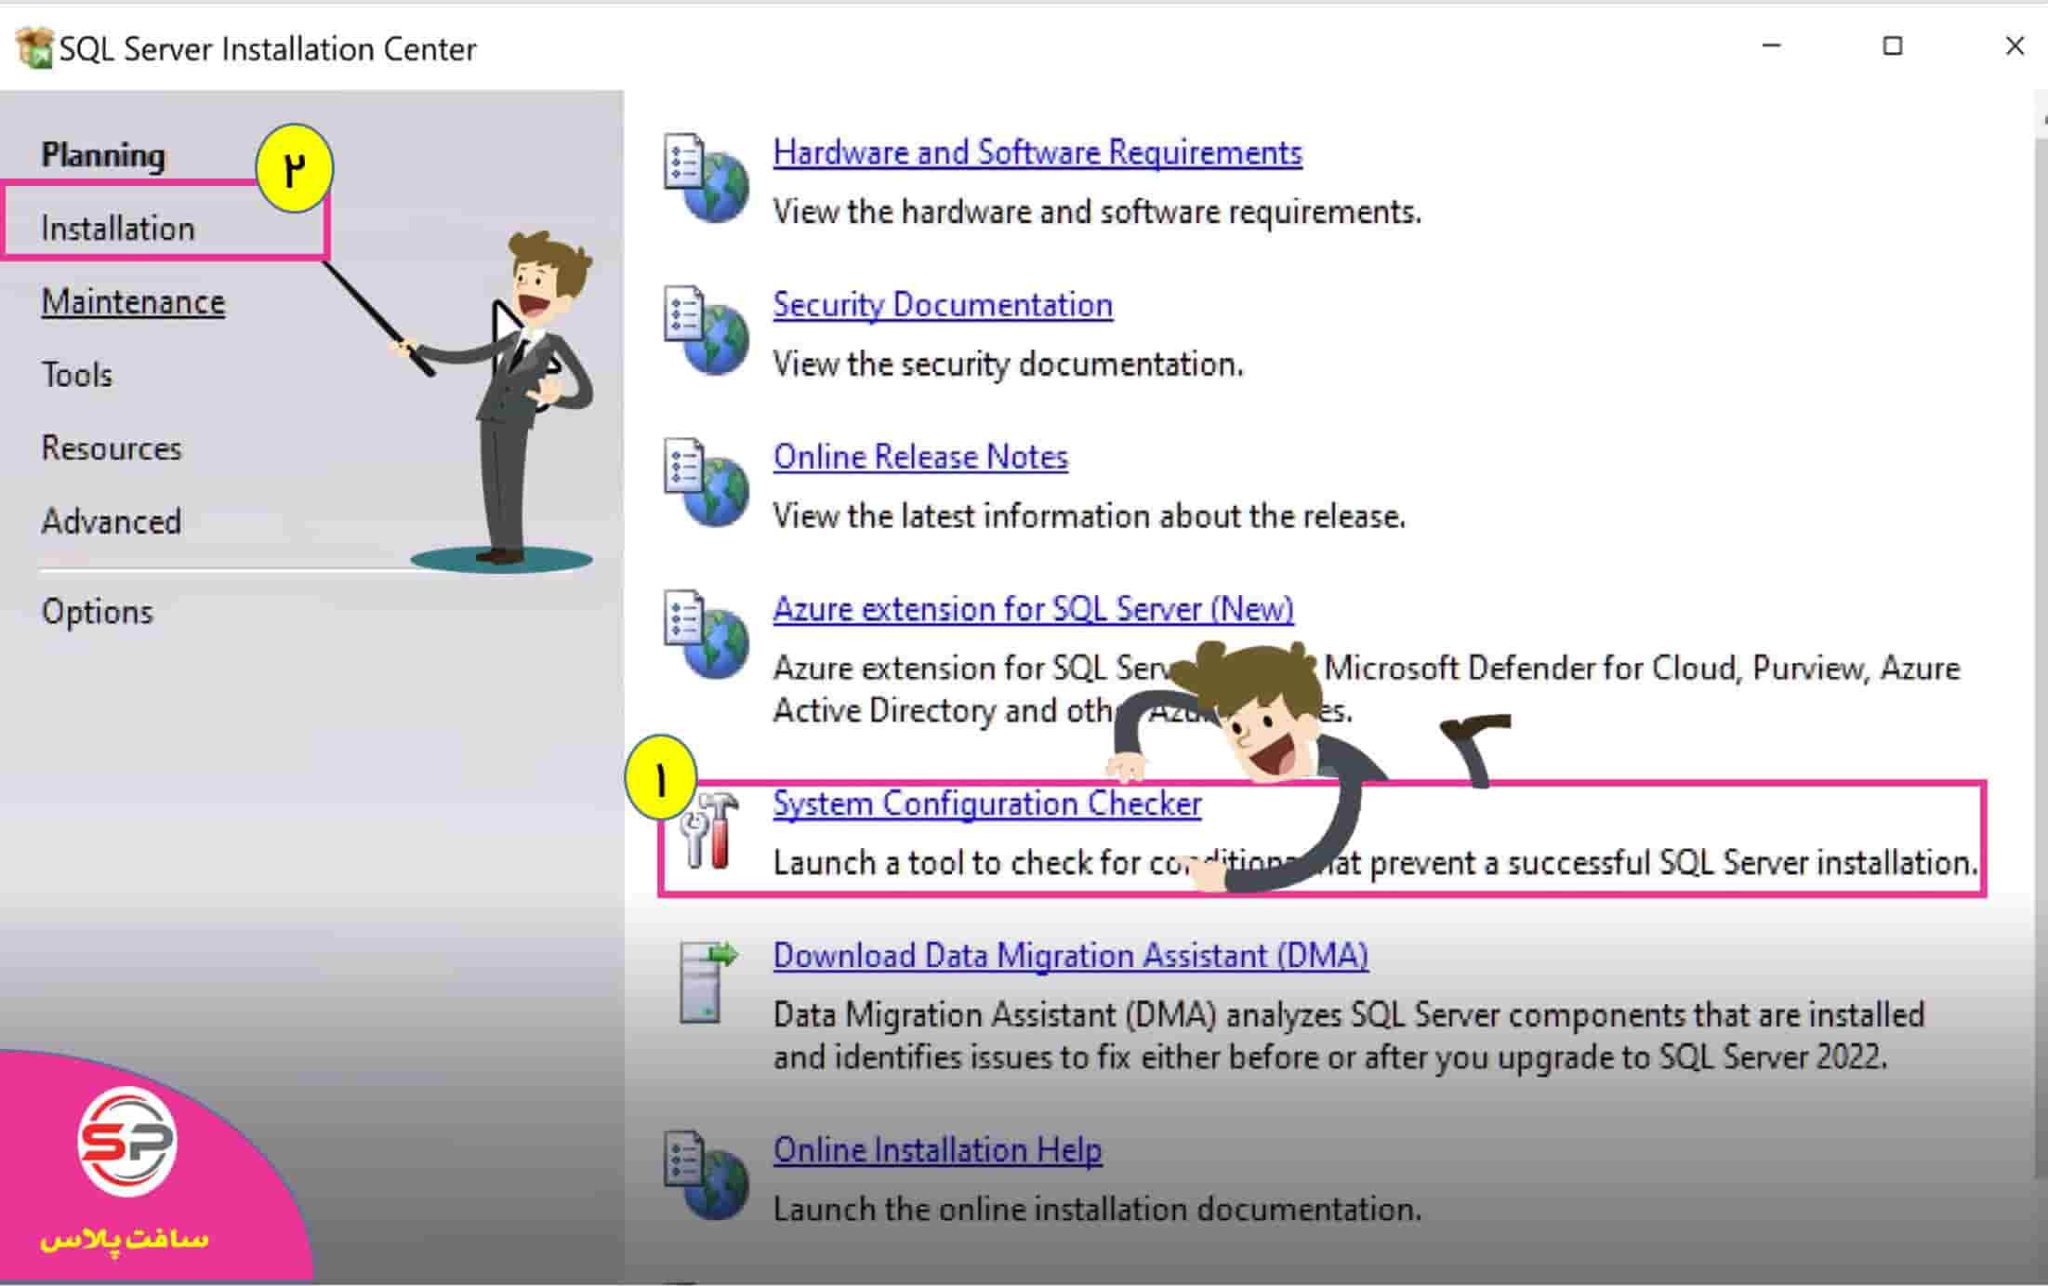Select Advanced from the sidebar
2048x1286 pixels.
(x=110, y=521)
